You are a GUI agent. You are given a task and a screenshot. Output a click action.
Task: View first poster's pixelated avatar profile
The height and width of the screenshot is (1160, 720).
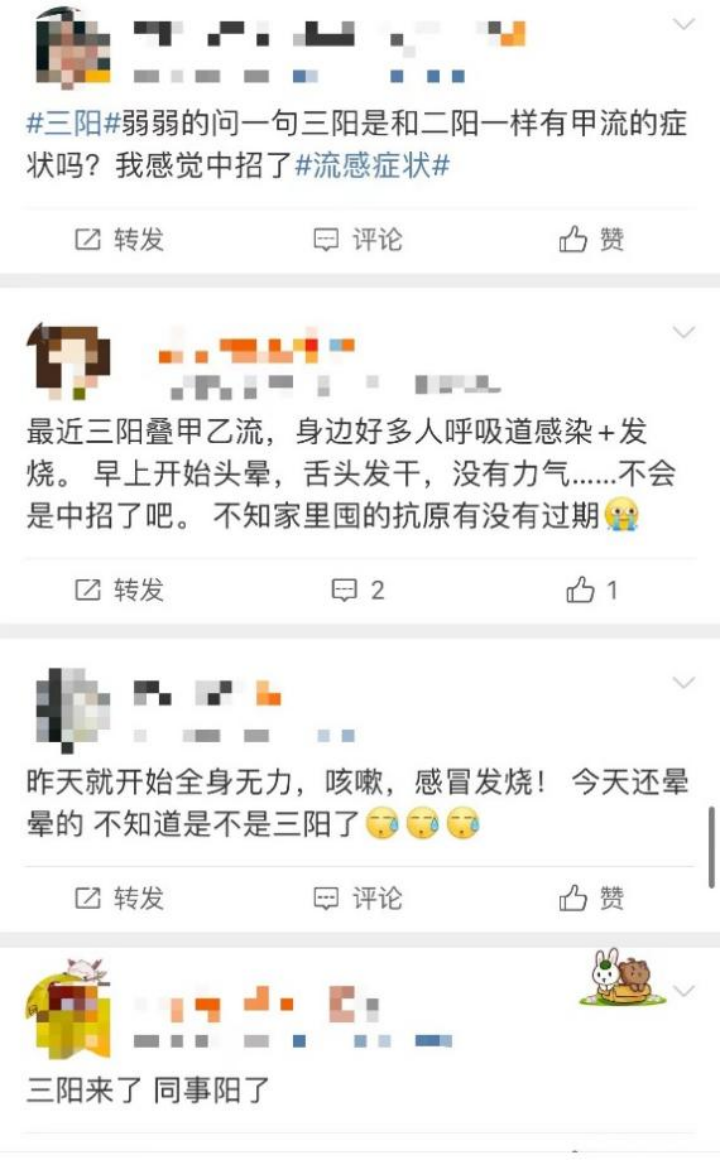tap(73, 47)
